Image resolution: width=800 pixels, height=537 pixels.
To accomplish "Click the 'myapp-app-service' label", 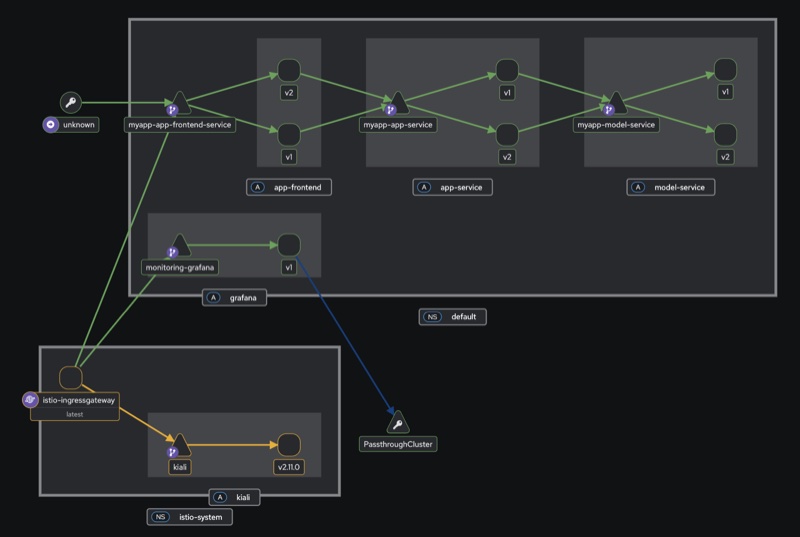I will click(x=398, y=125).
